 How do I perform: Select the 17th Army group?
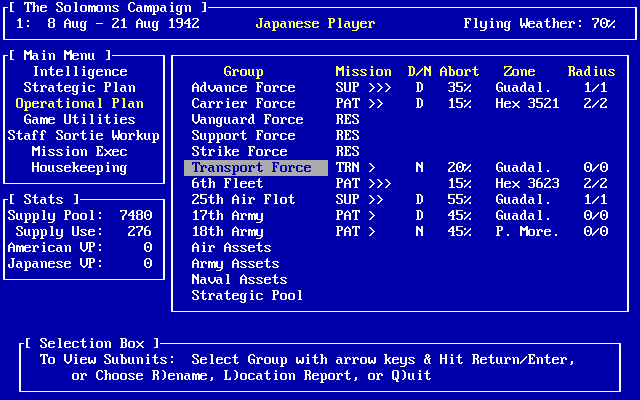[227, 216]
